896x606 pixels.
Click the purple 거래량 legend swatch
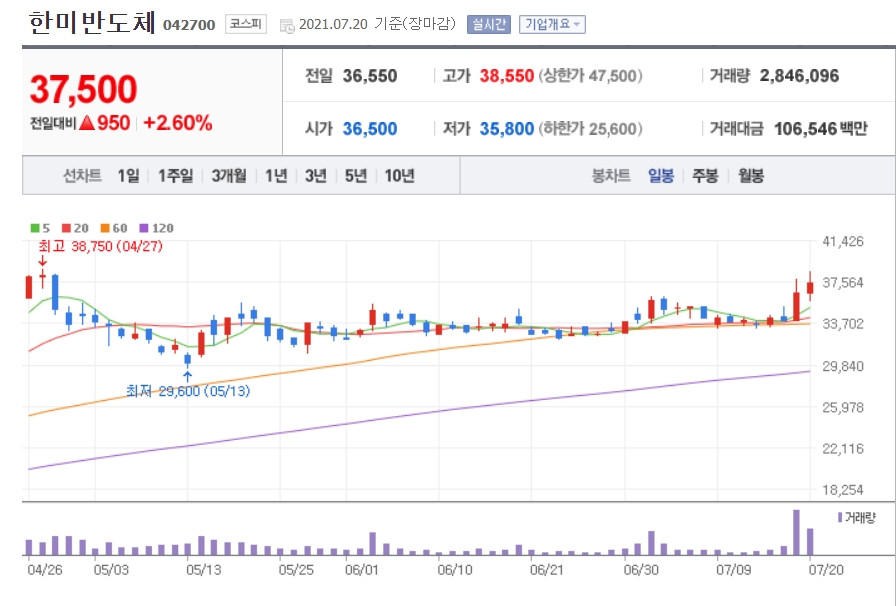click(x=839, y=517)
